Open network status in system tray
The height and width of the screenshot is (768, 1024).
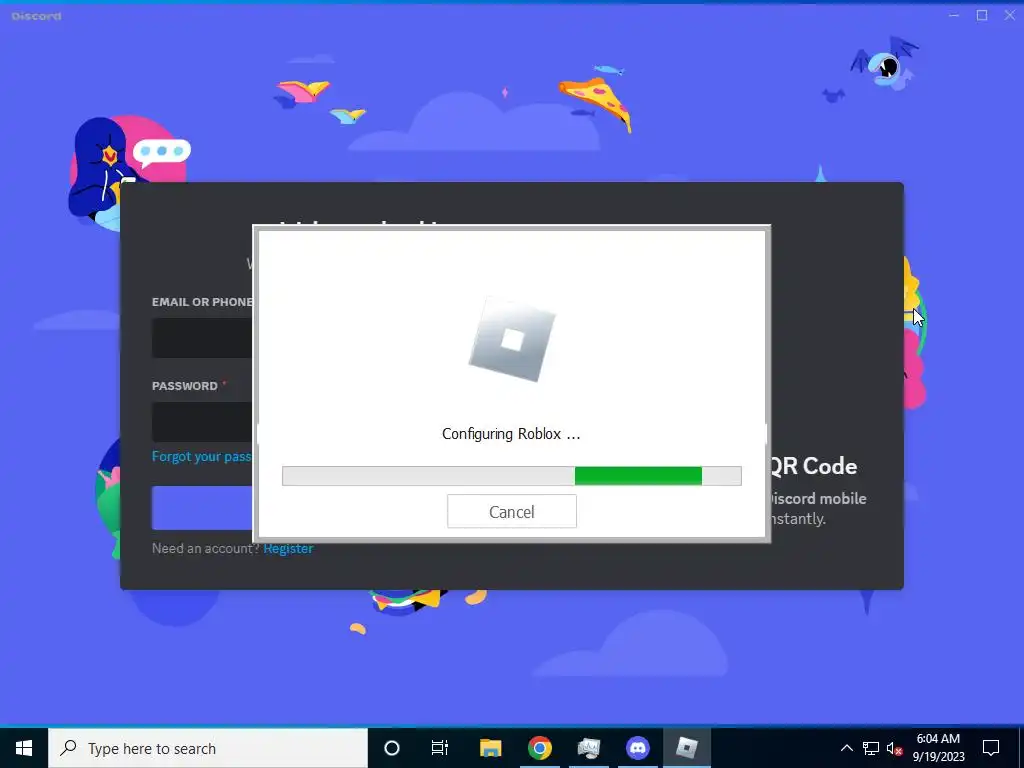(x=871, y=748)
